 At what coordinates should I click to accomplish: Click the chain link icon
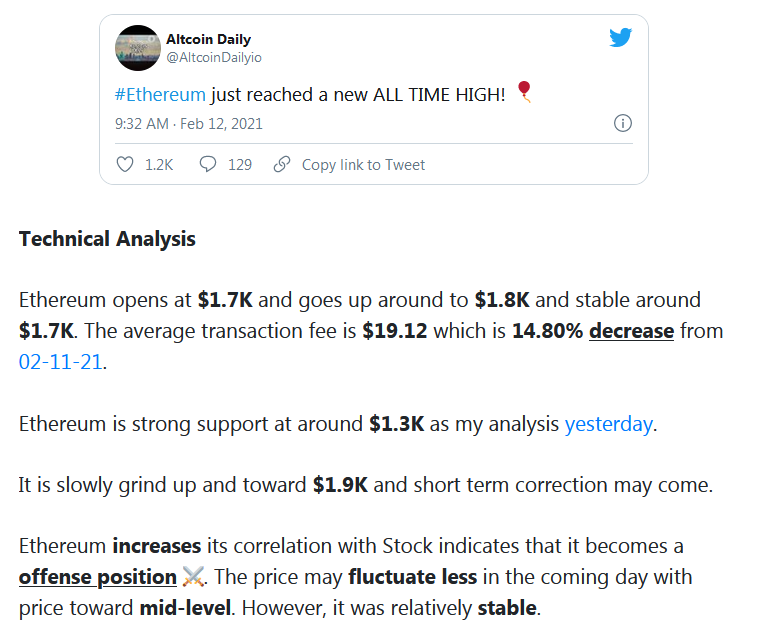tap(282, 164)
